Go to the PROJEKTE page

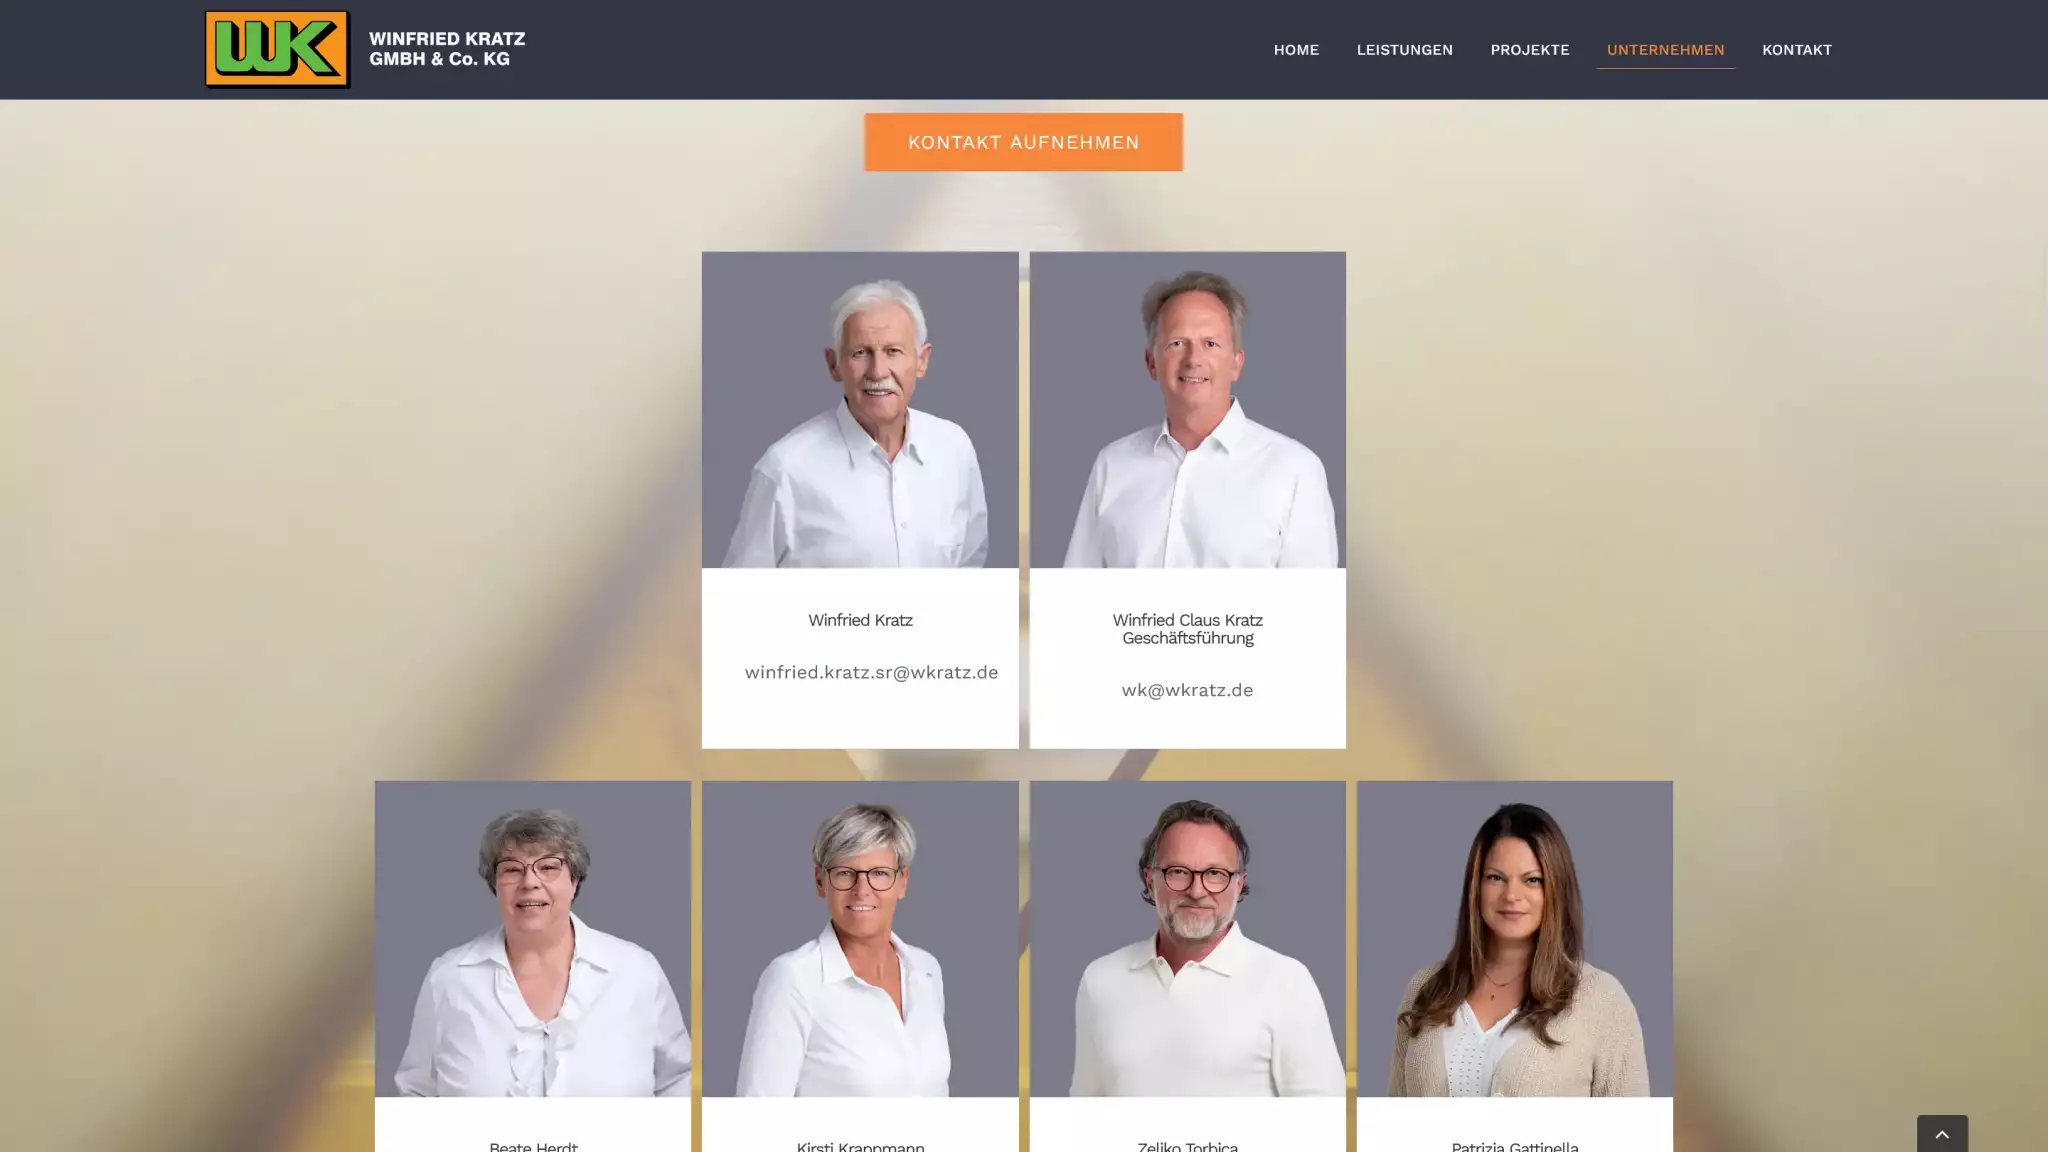click(1529, 50)
